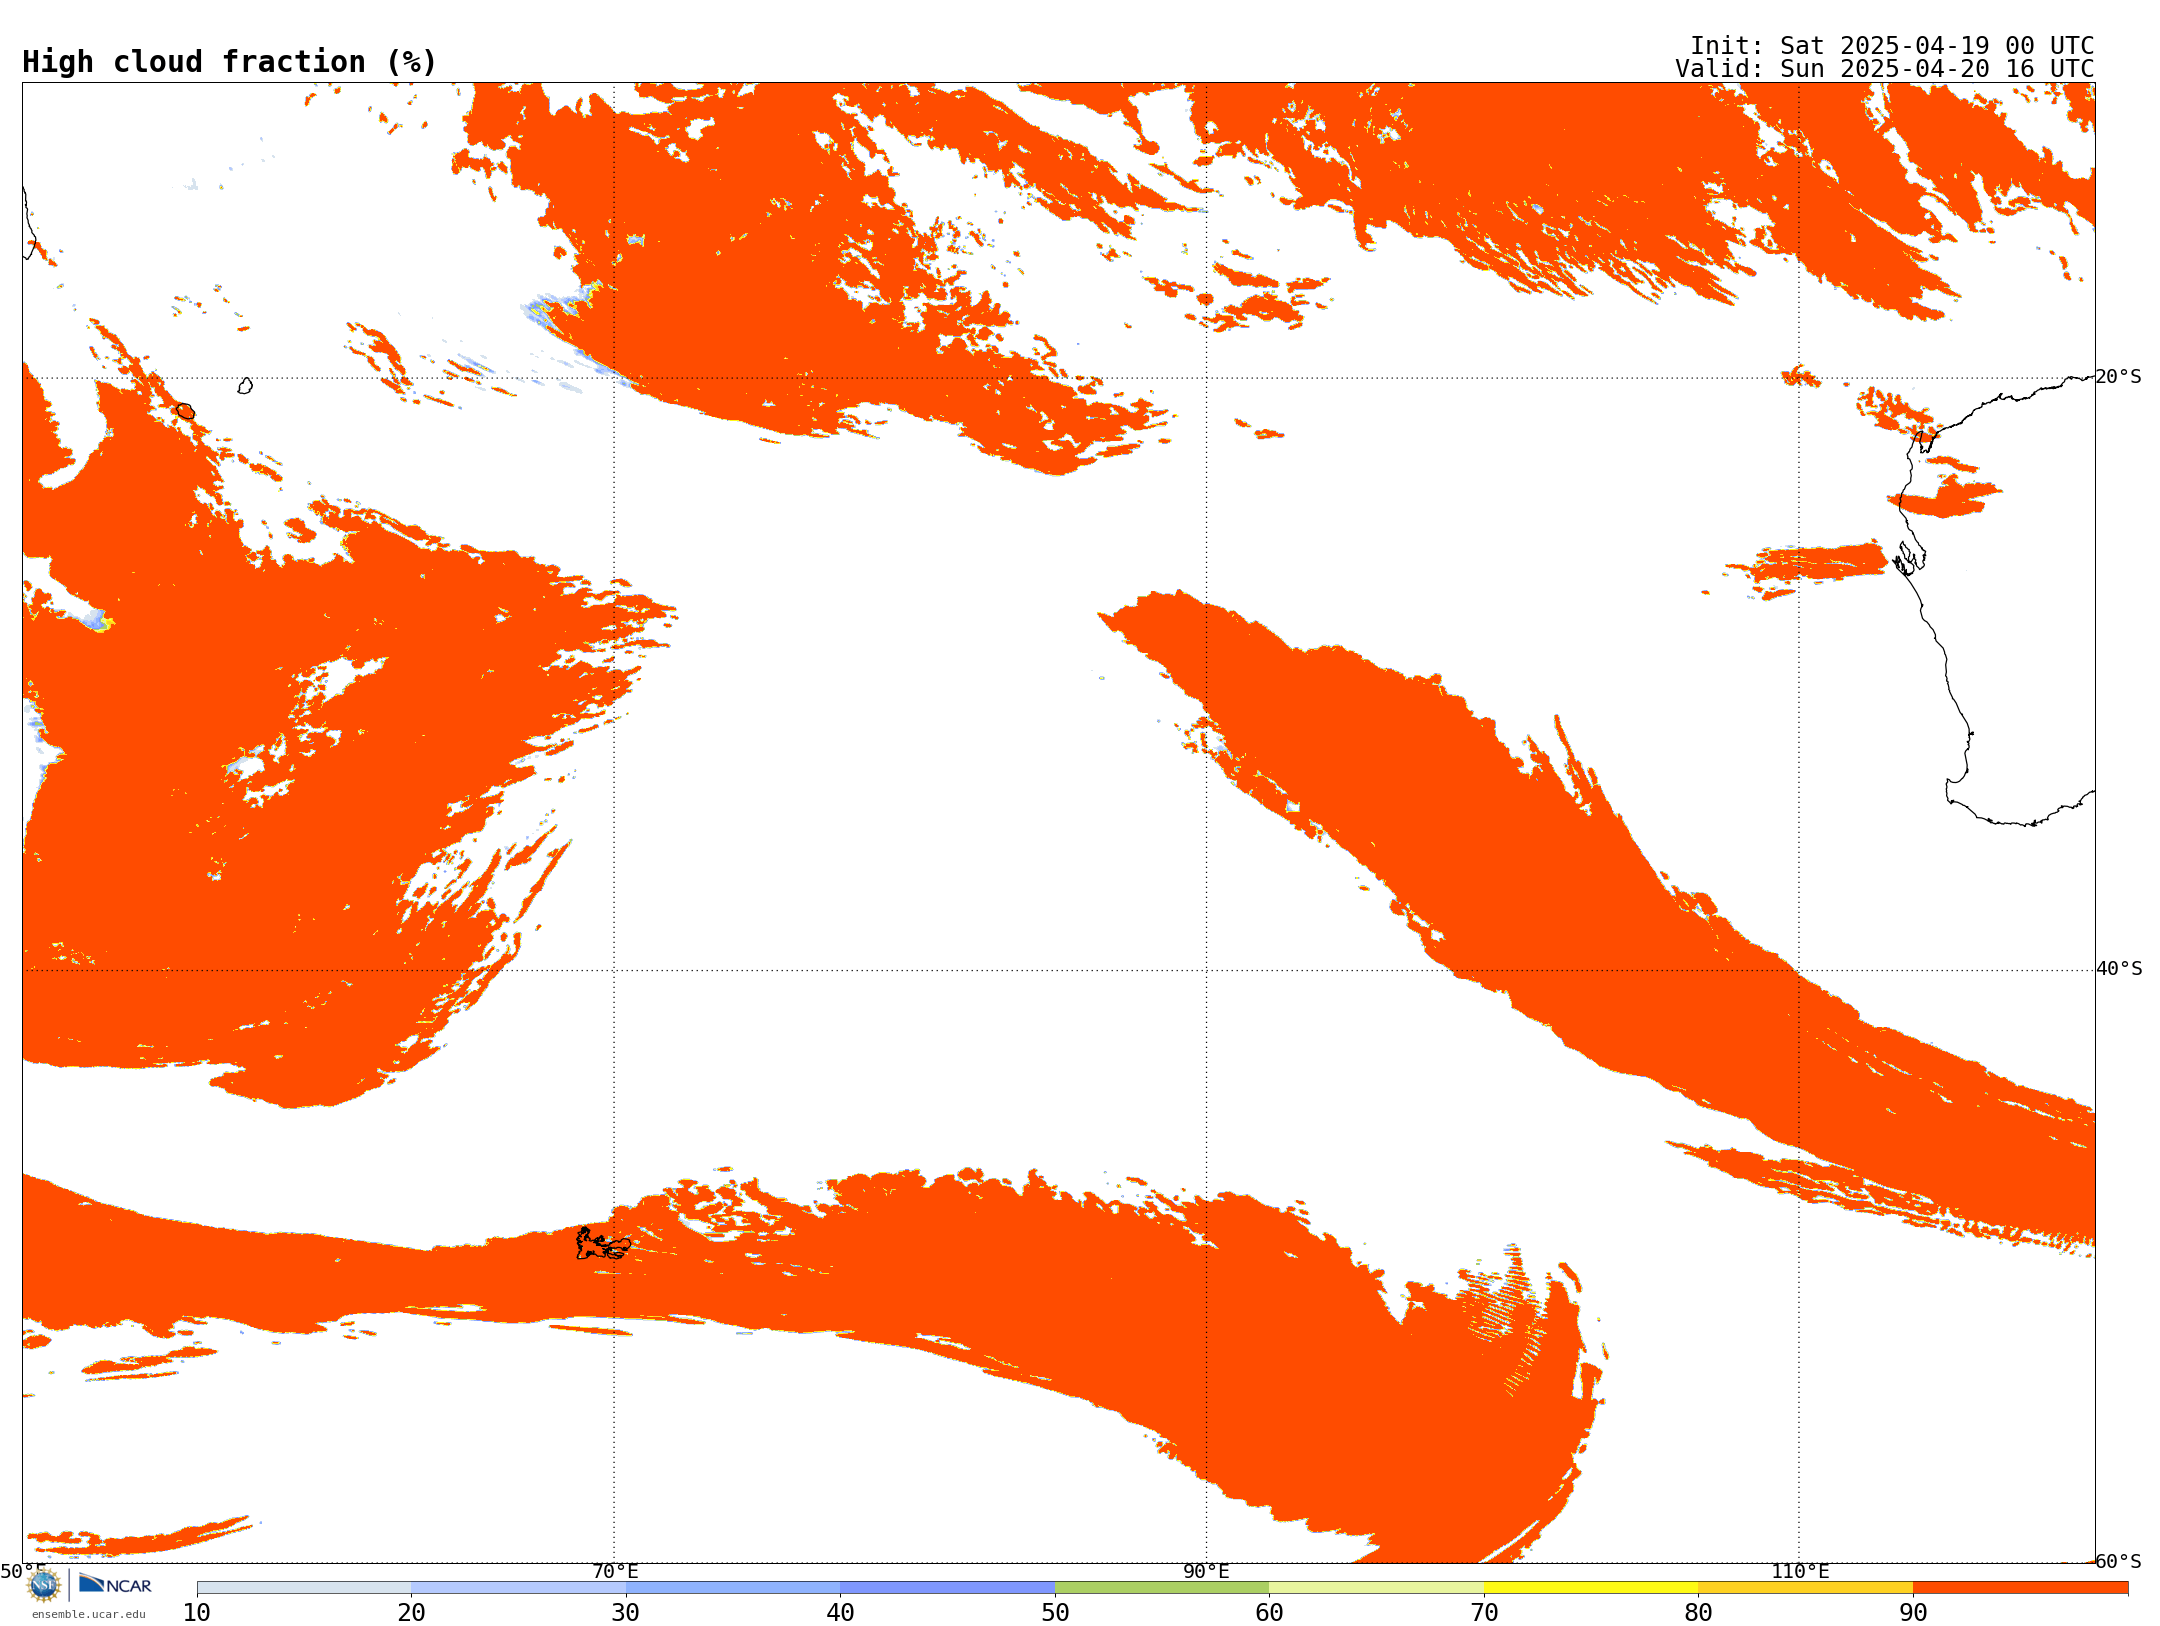Click the 20°S latitude label
Image resolution: width=2160 pixels, height=1626 pixels.
2119,377
